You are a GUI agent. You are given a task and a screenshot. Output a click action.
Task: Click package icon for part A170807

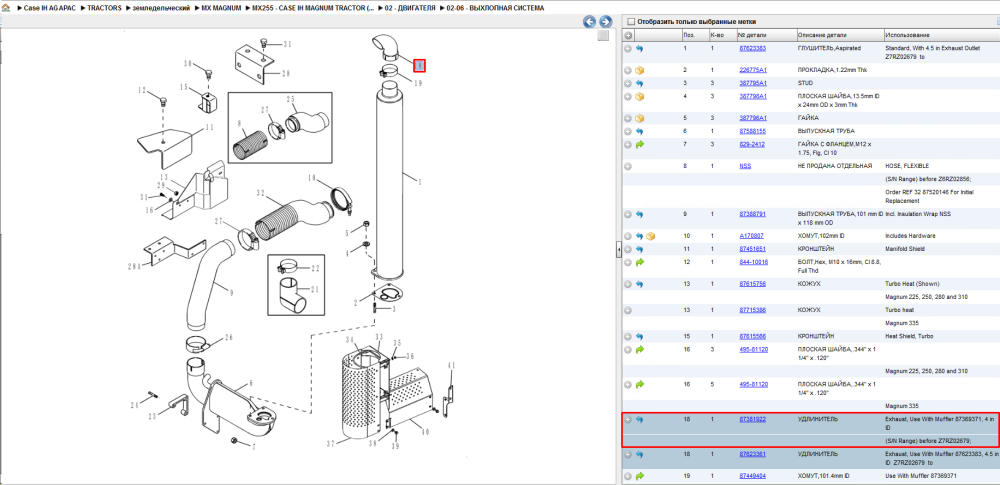(651, 236)
